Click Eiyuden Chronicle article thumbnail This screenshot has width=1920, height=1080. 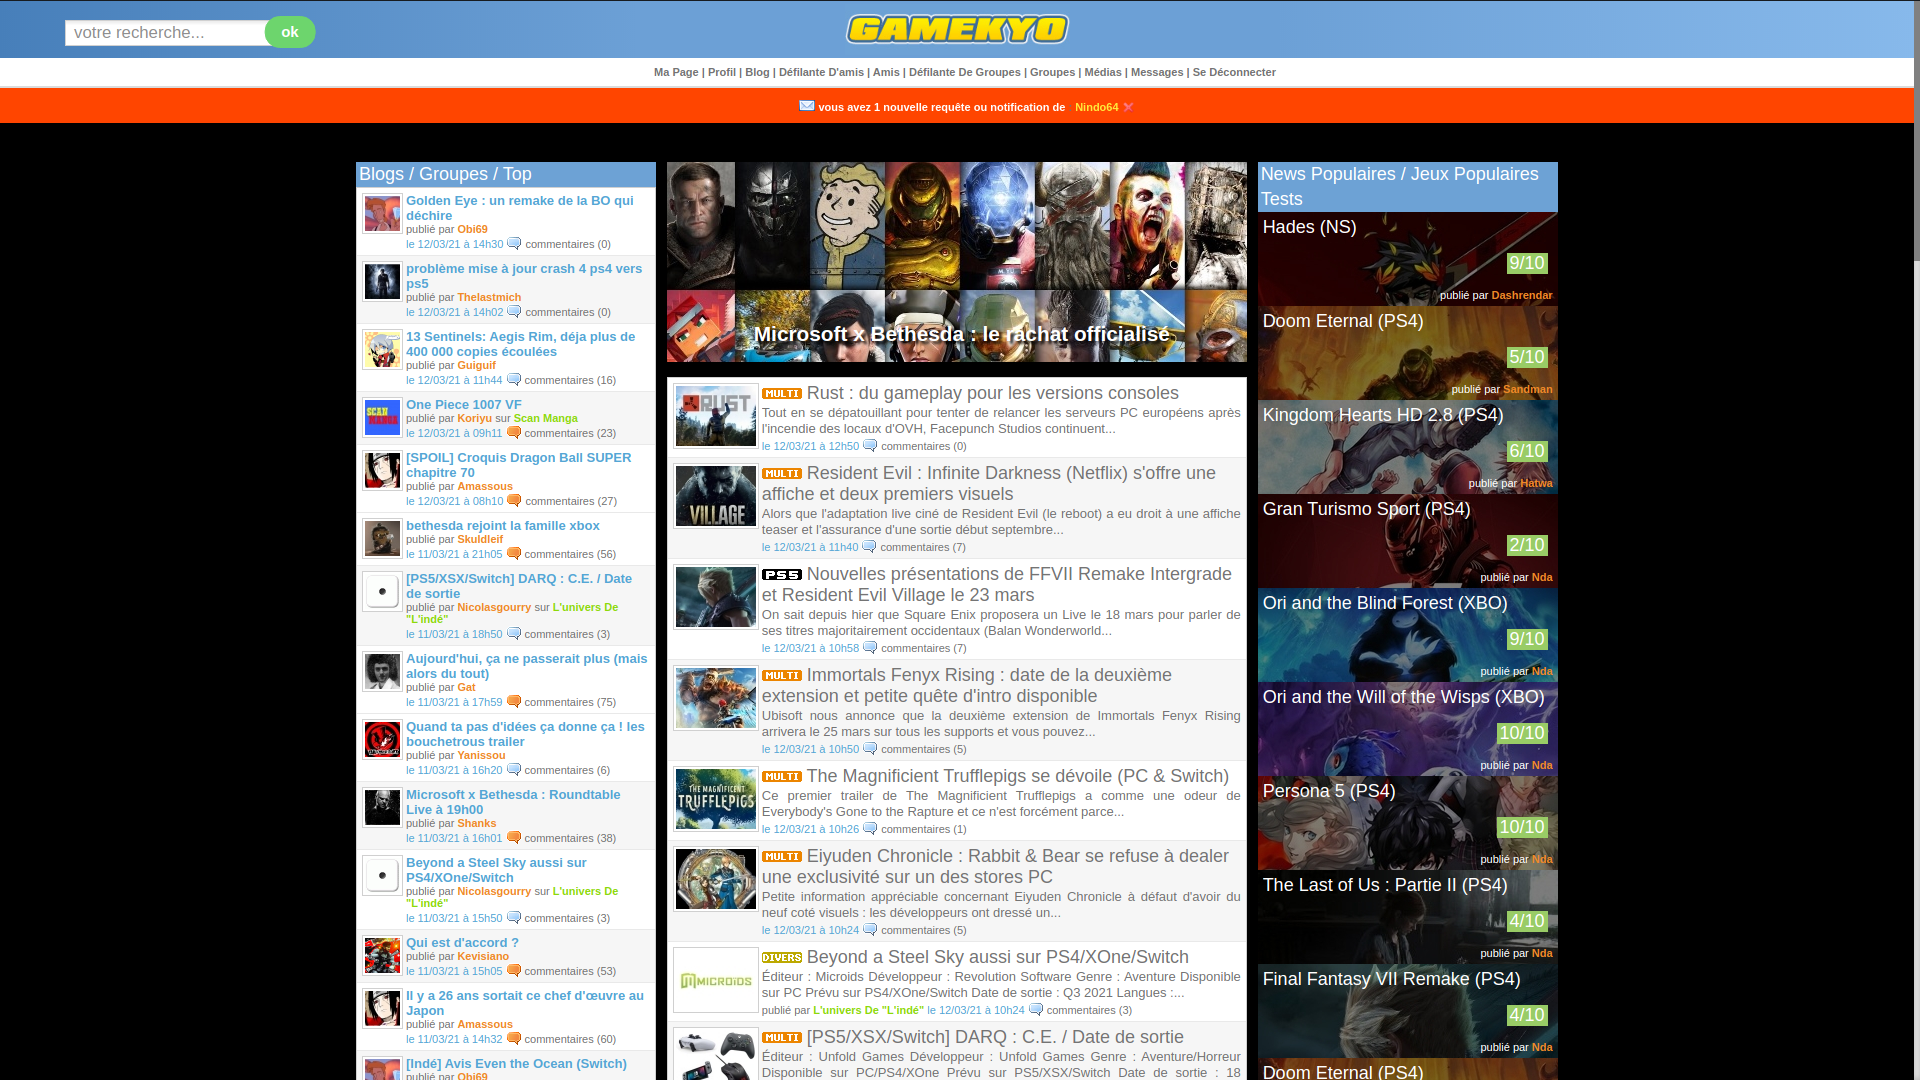click(715, 879)
